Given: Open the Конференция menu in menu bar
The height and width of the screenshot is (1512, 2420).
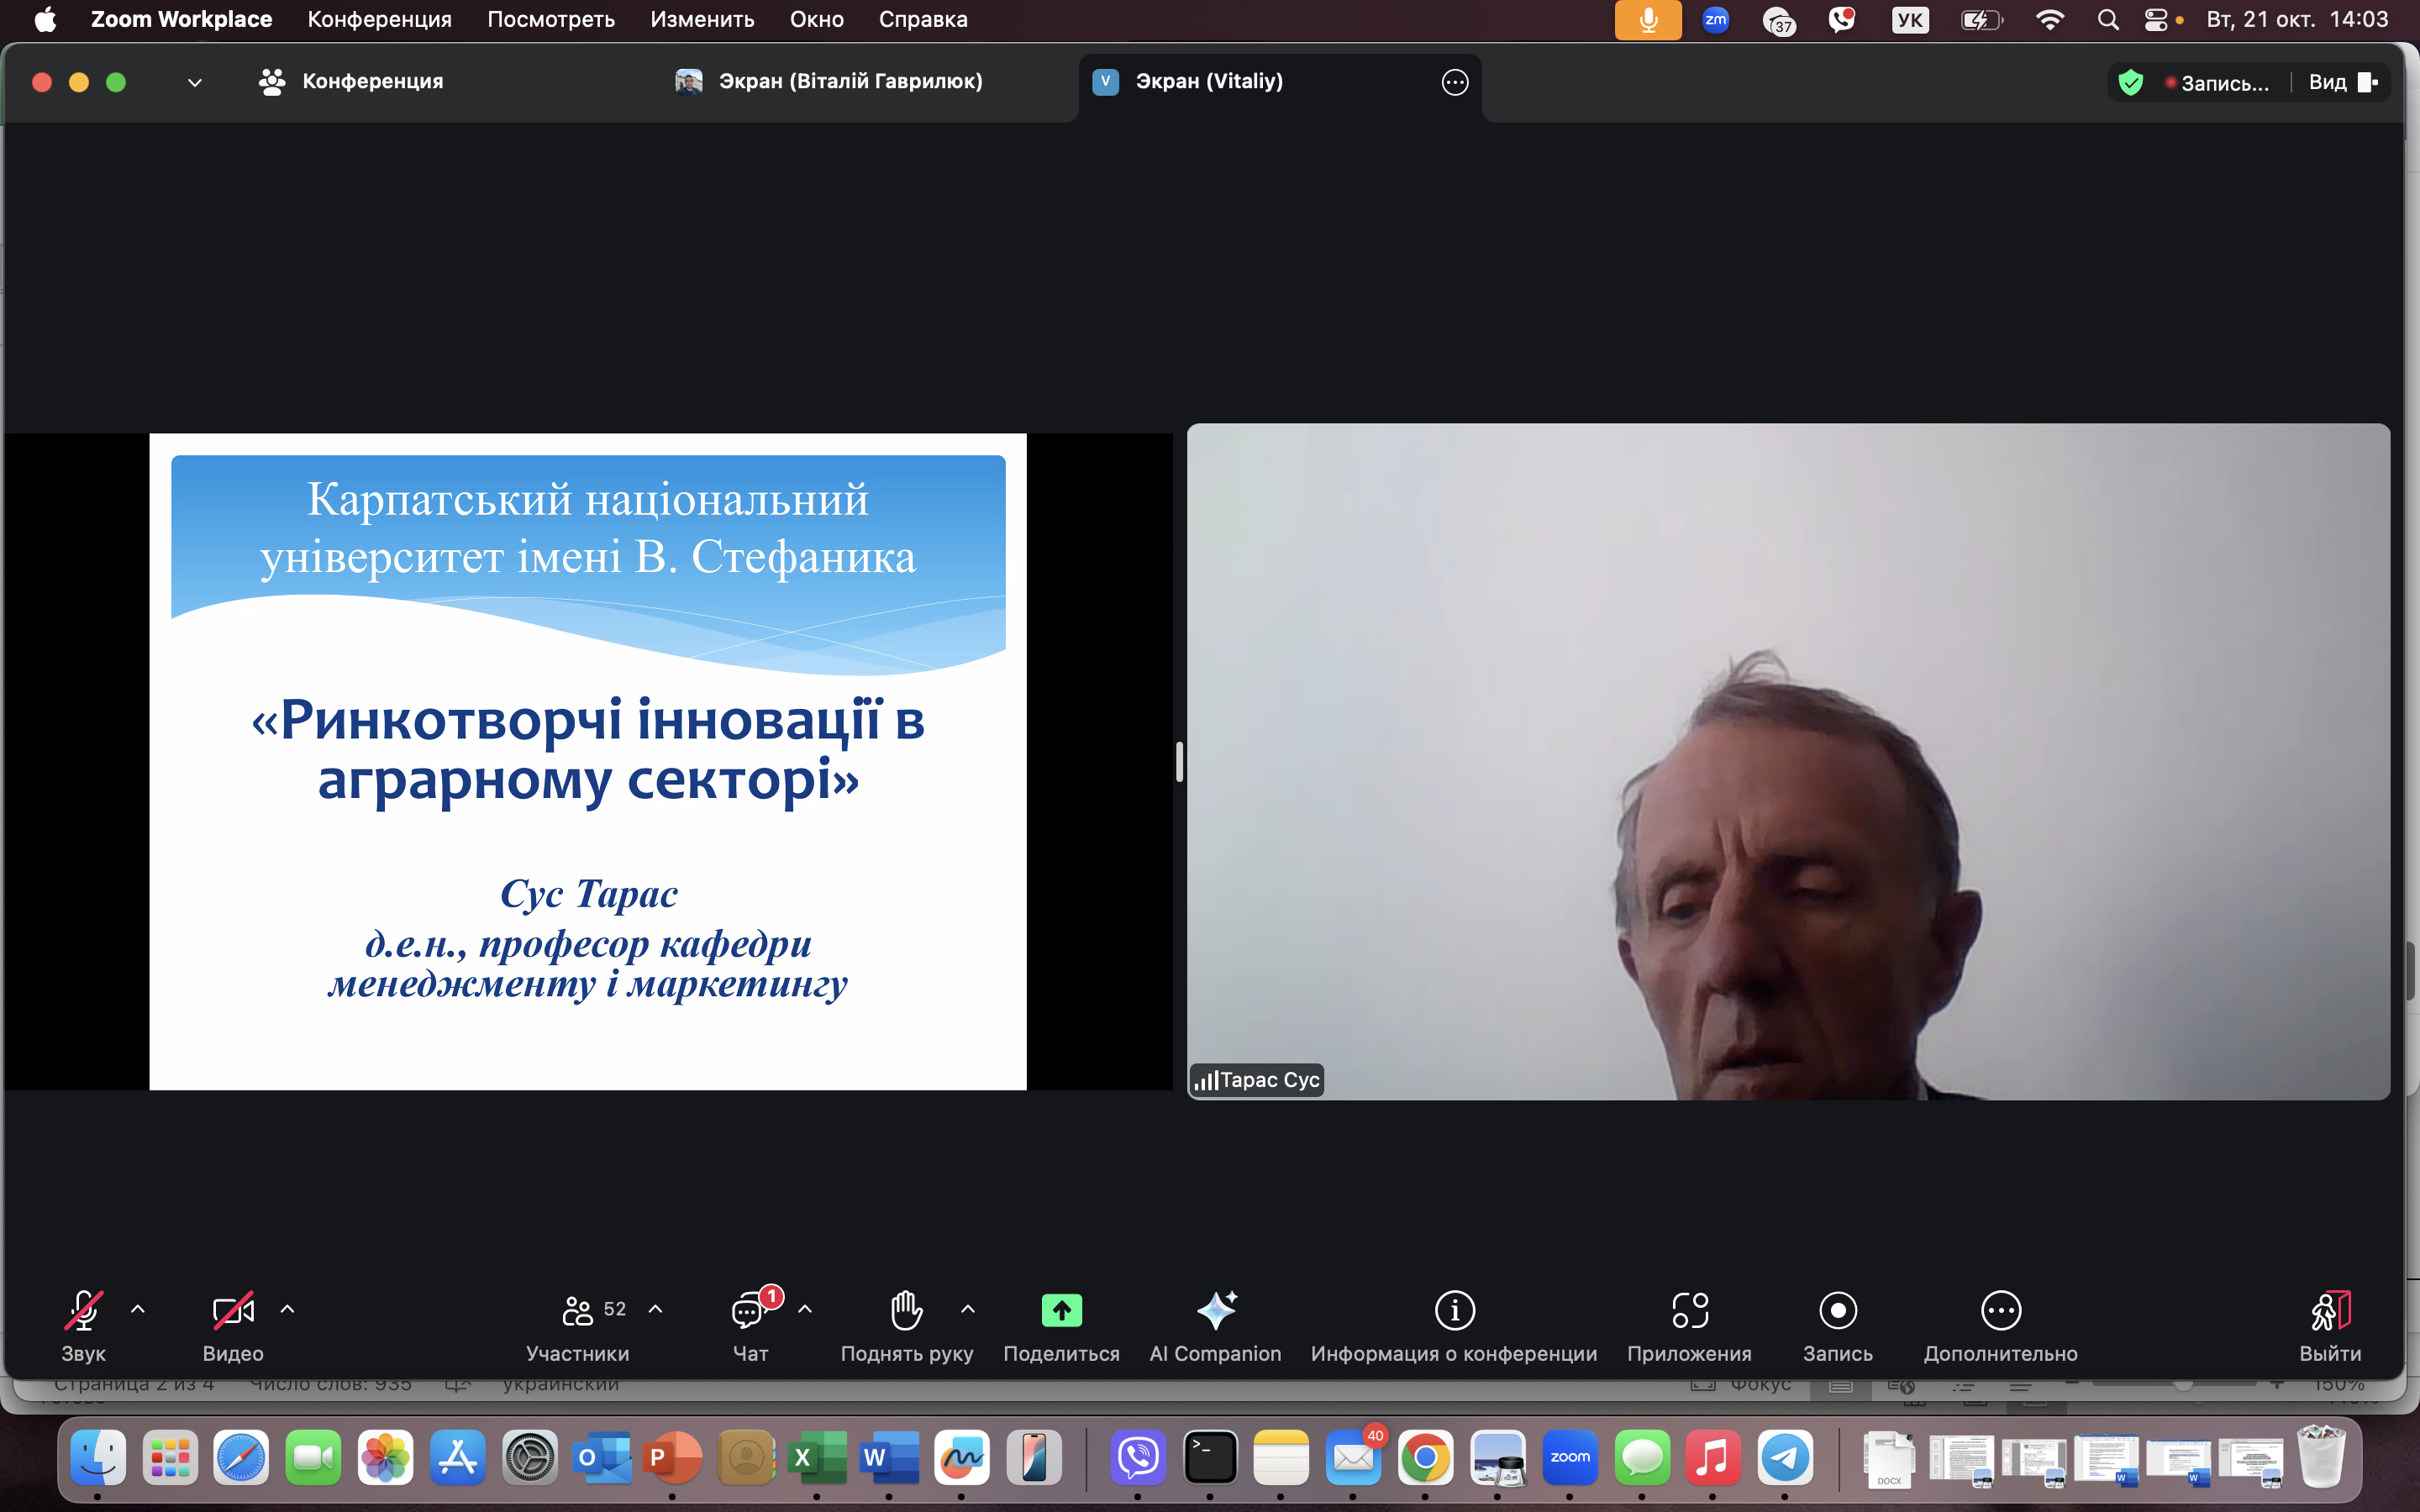Looking at the screenshot, I should (x=379, y=19).
